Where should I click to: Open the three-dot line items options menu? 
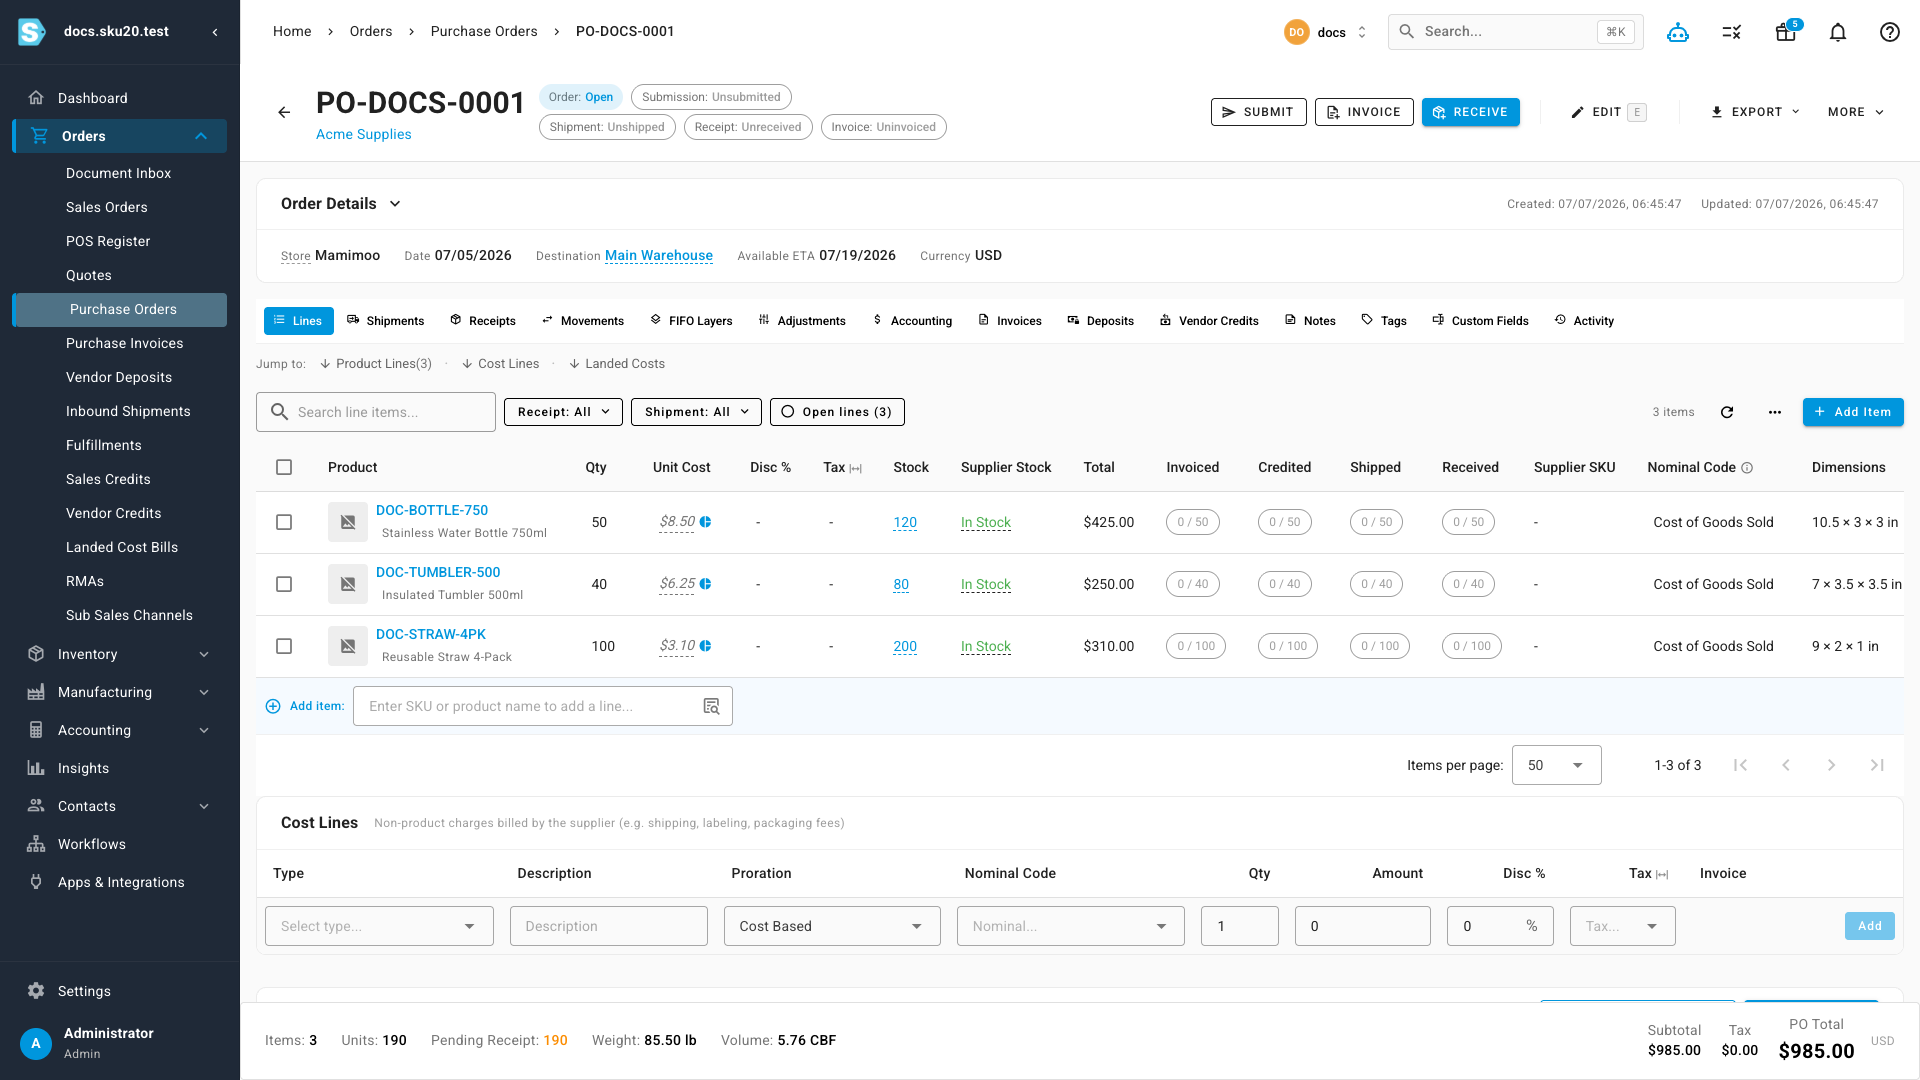[1775, 412]
